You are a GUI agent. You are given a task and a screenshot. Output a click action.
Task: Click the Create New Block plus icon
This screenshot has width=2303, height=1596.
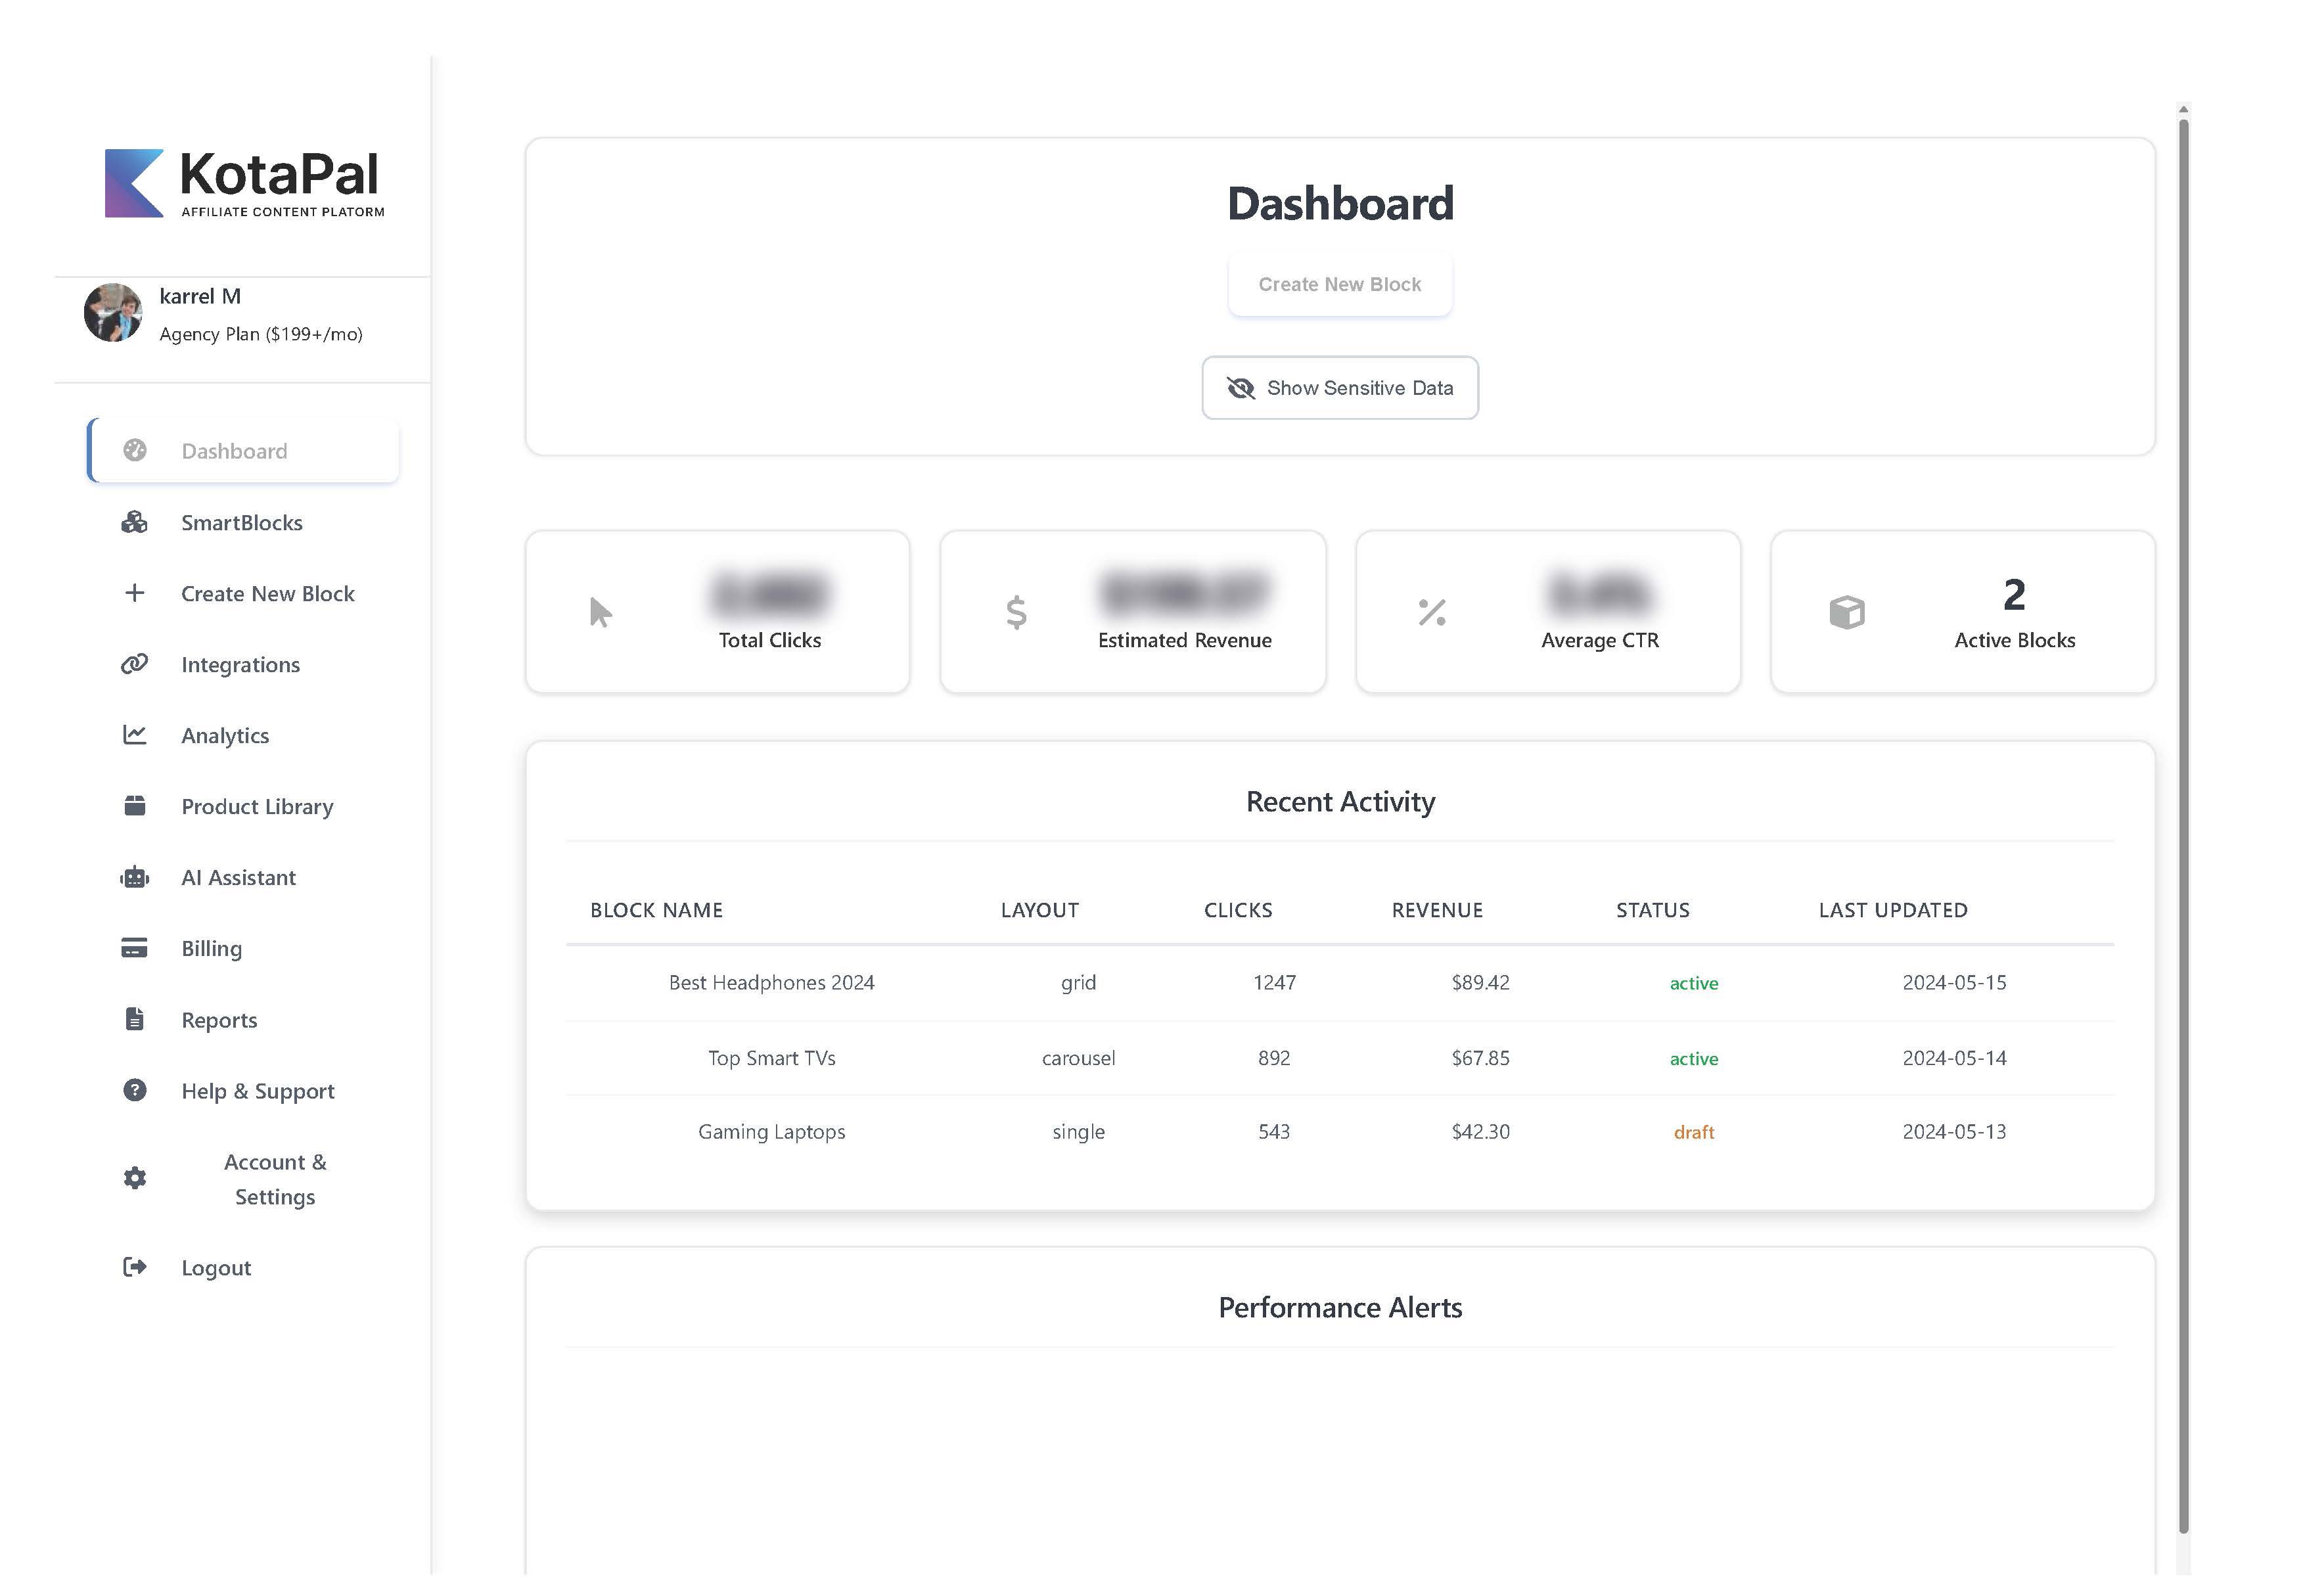[134, 593]
